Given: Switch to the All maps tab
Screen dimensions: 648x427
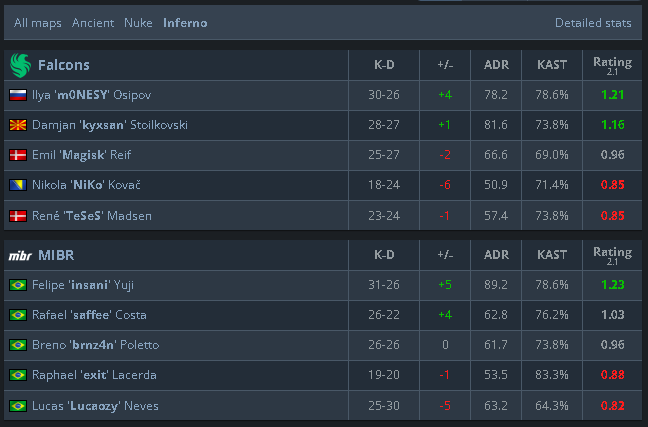Looking at the screenshot, I should (x=38, y=23).
